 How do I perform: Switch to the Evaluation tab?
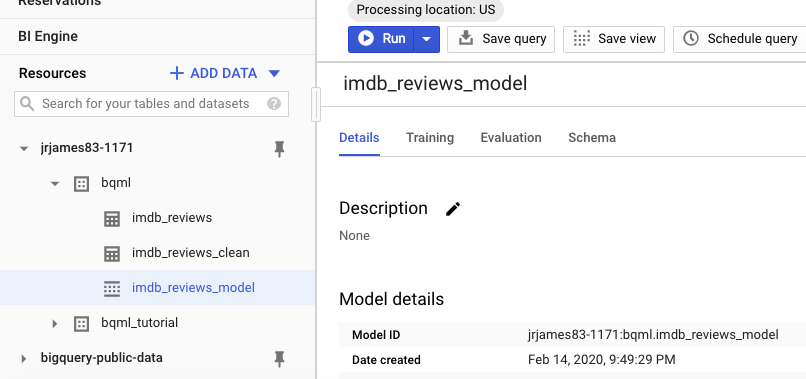pyautogui.click(x=511, y=138)
